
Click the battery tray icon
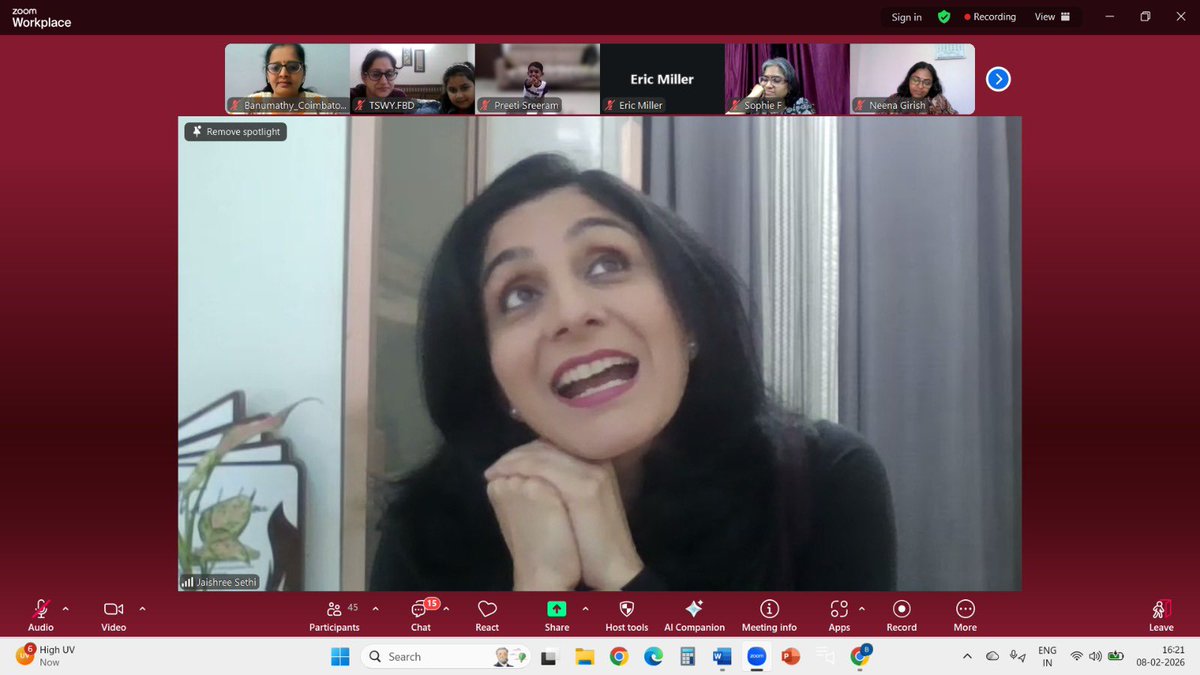click(x=1116, y=656)
